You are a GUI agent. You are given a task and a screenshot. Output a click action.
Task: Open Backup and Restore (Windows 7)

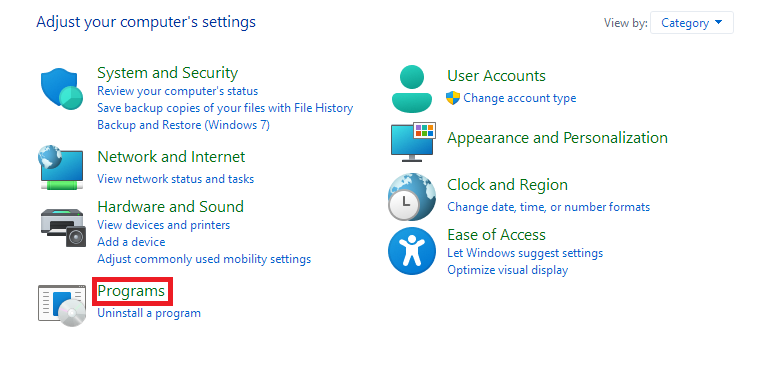[x=183, y=125]
